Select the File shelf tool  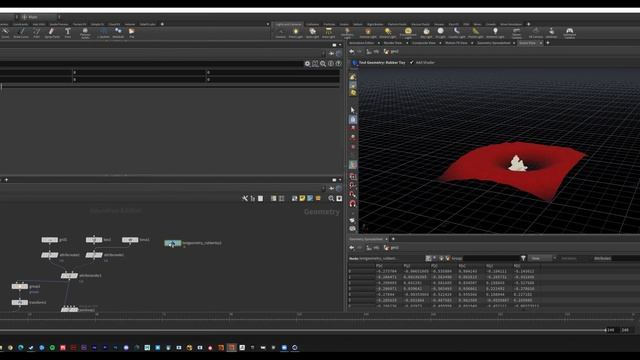[x=131, y=33]
